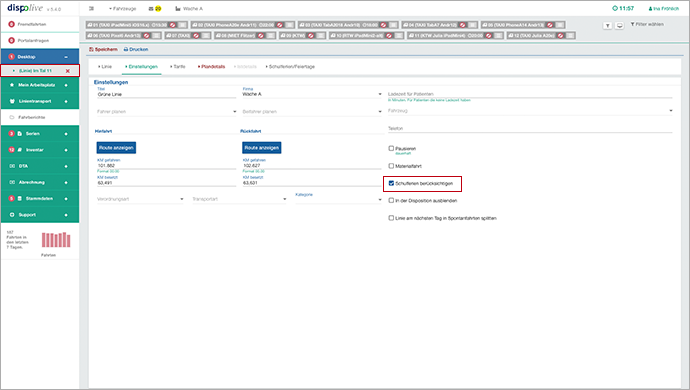Click the blocked status icon on vehicle 08 MIET
Viewport: 690px width, 390px height.
pos(261,36)
